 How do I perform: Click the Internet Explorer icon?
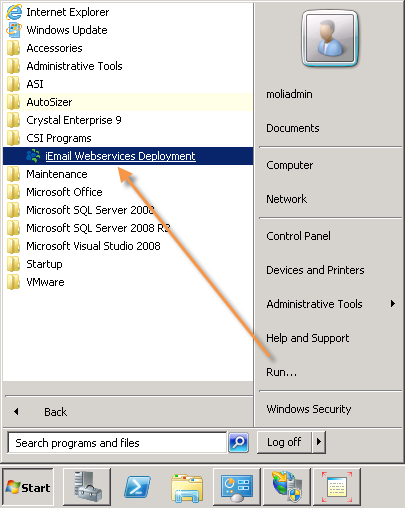tap(14, 12)
